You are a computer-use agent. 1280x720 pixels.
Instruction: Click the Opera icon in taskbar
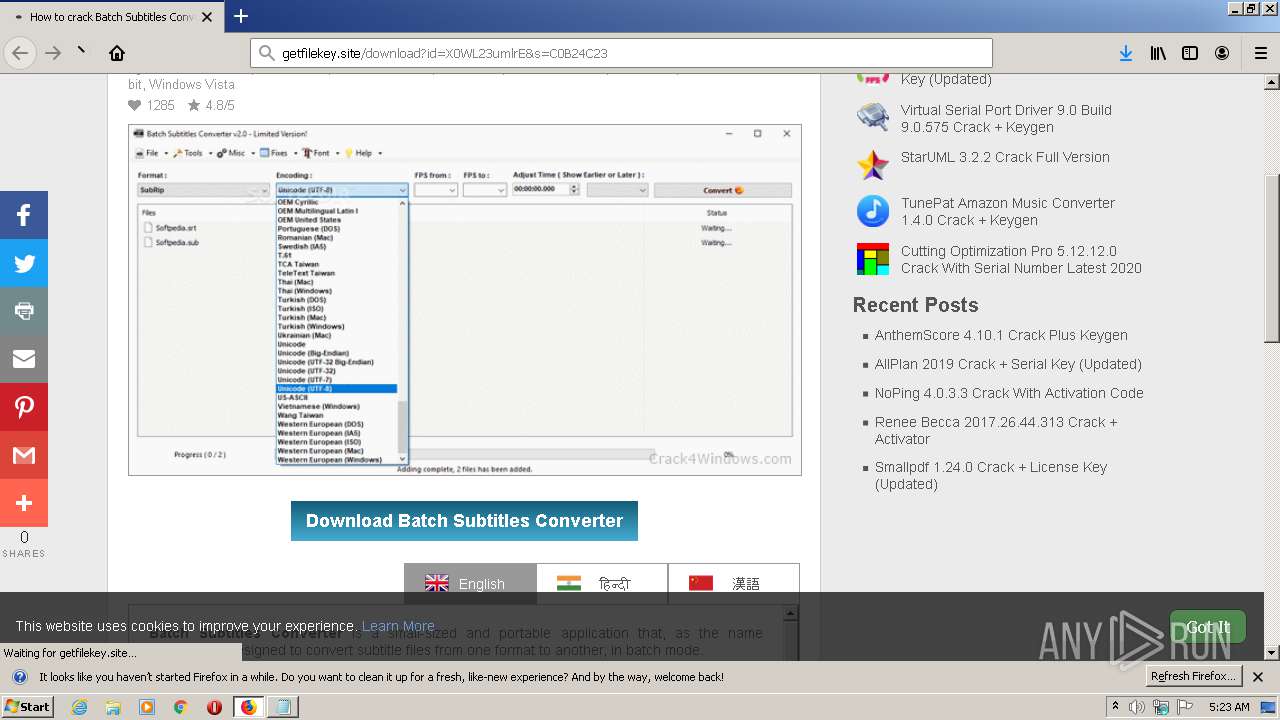[214, 707]
